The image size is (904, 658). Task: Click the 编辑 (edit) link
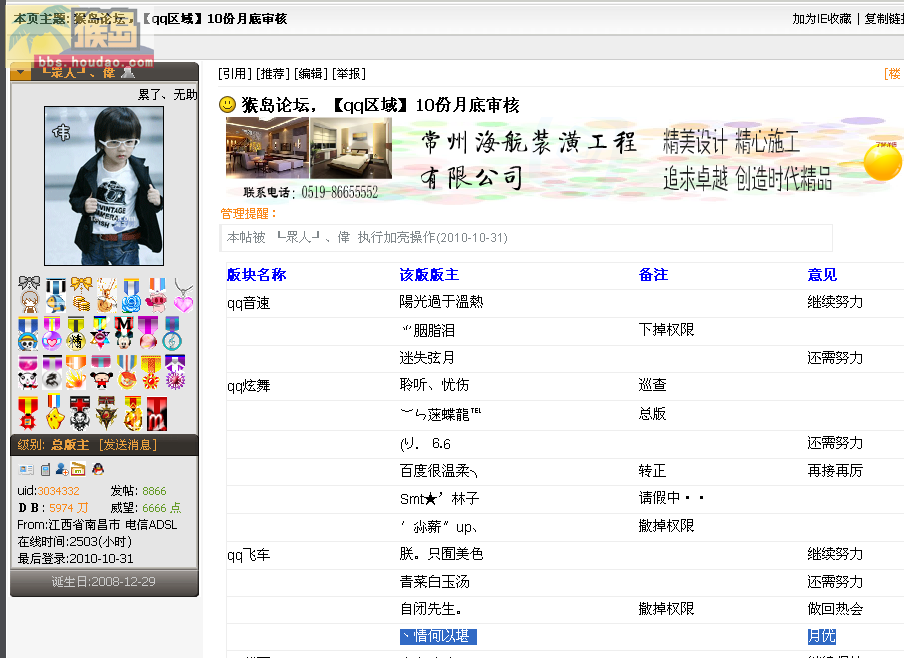pyautogui.click(x=311, y=74)
